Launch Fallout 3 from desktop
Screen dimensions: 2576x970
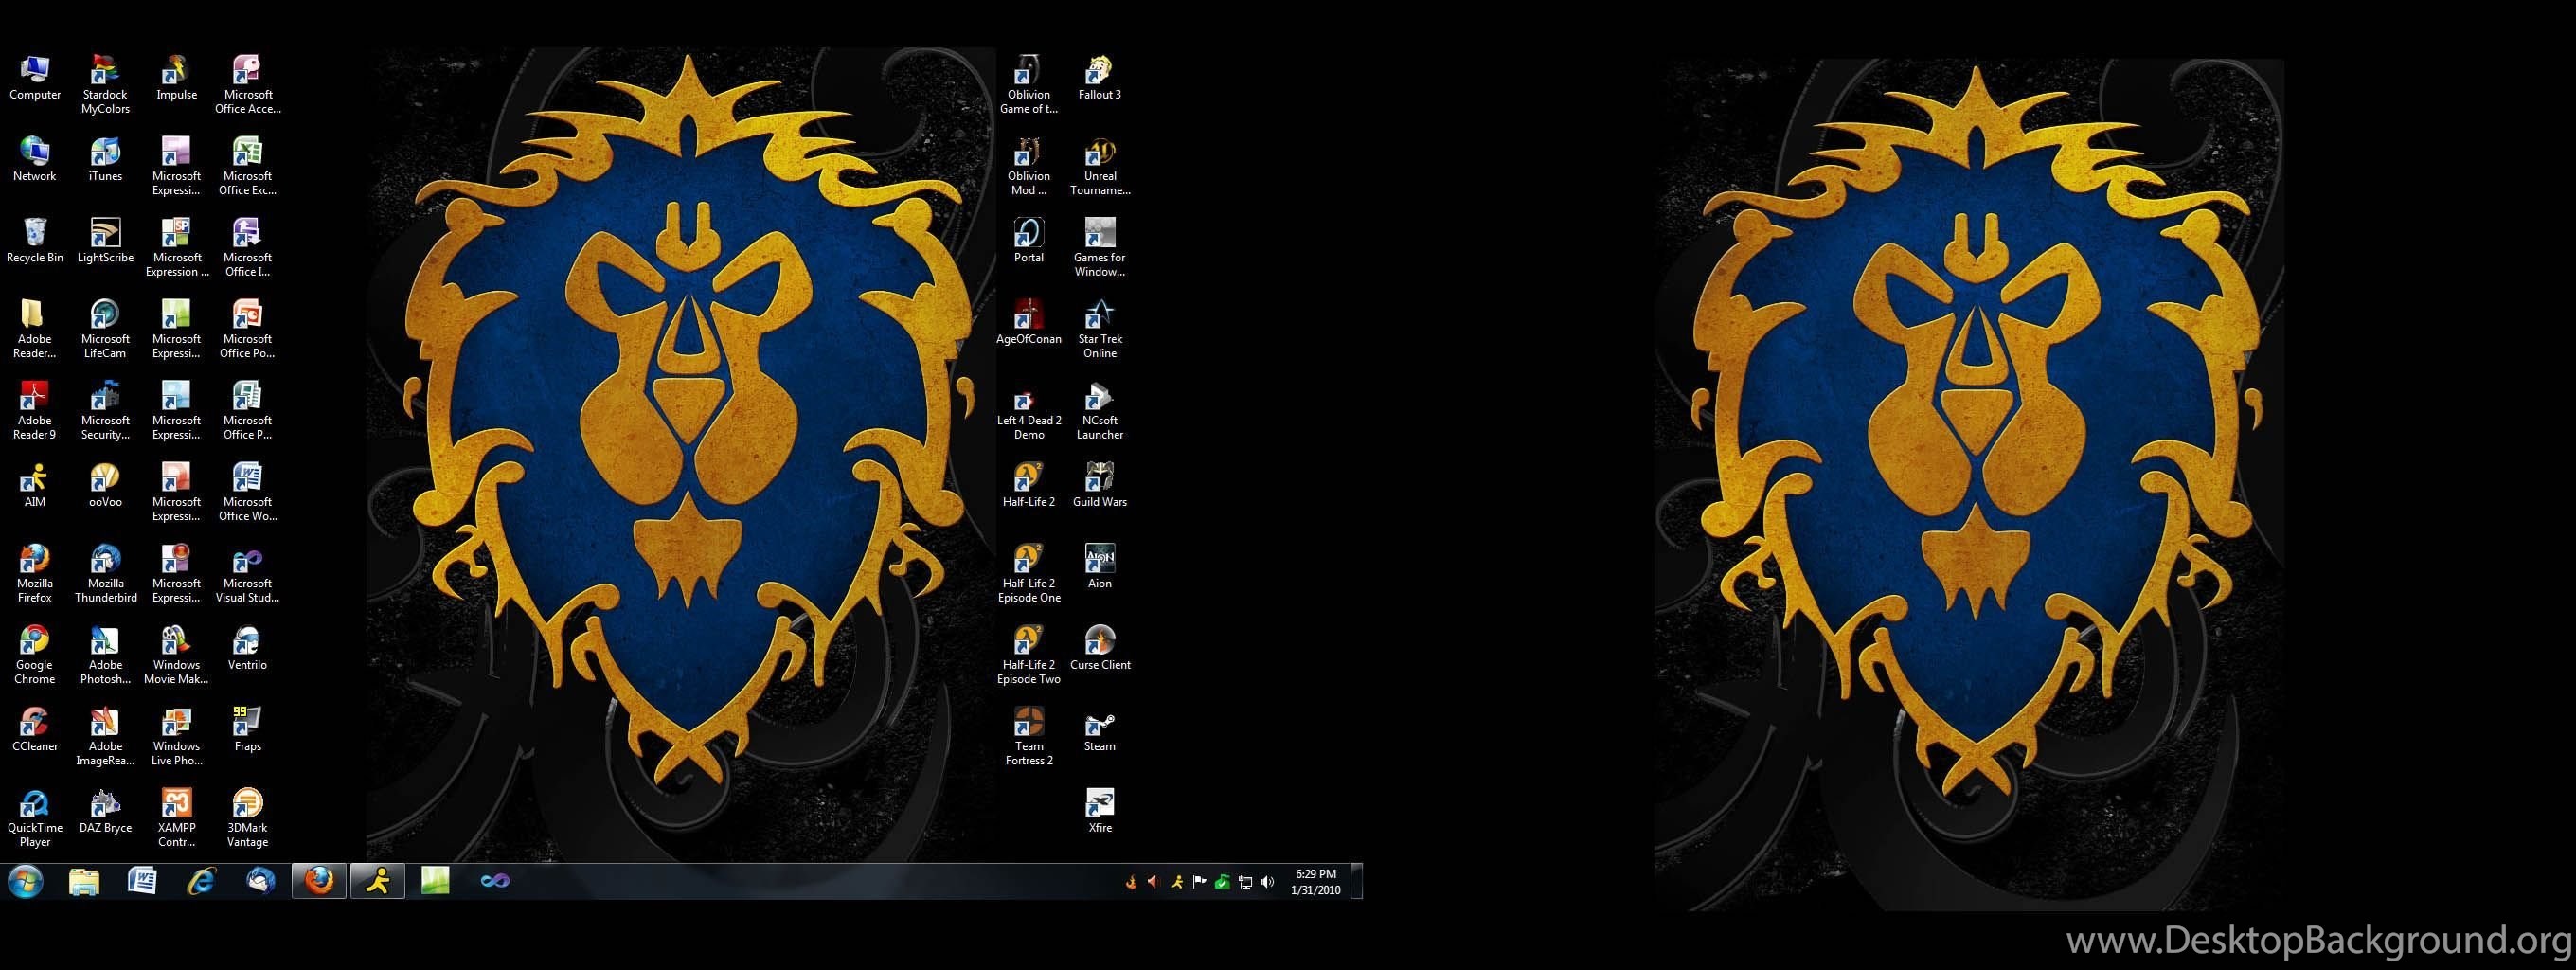(x=1099, y=78)
